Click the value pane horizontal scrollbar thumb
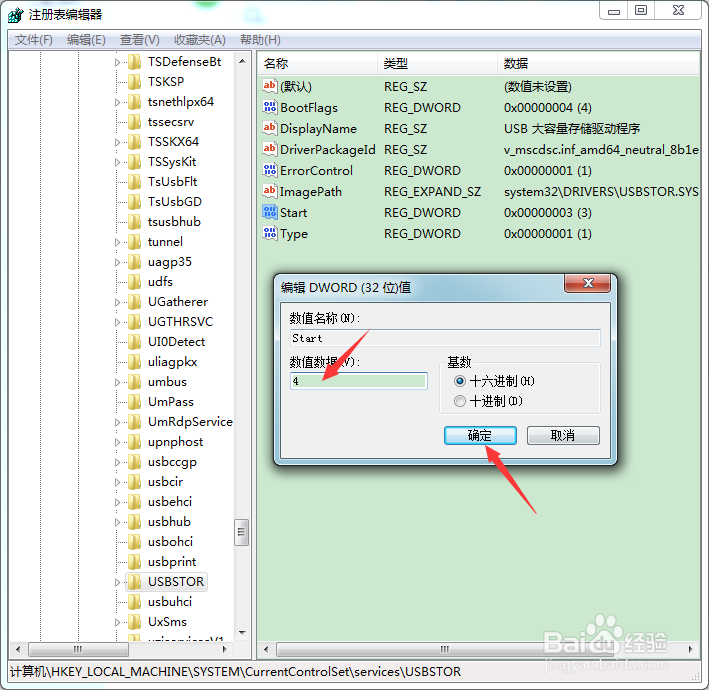709x690 pixels. (x=444, y=649)
